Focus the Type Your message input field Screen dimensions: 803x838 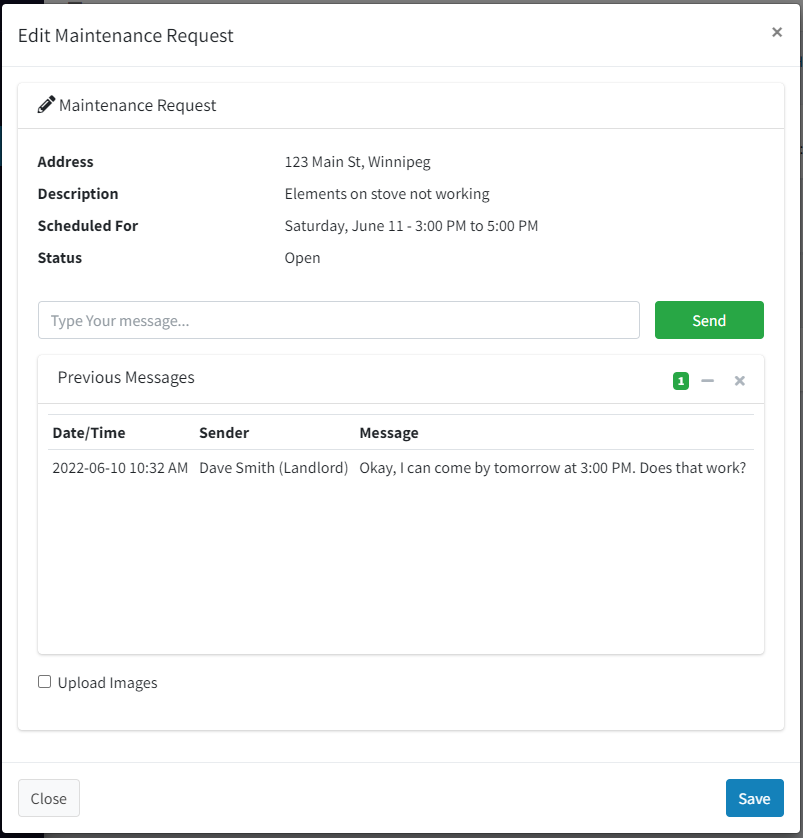point(338,320)
